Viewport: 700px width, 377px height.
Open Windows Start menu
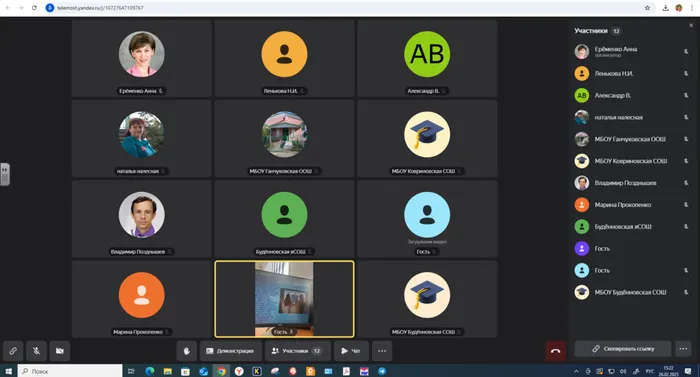pos(8,371)
